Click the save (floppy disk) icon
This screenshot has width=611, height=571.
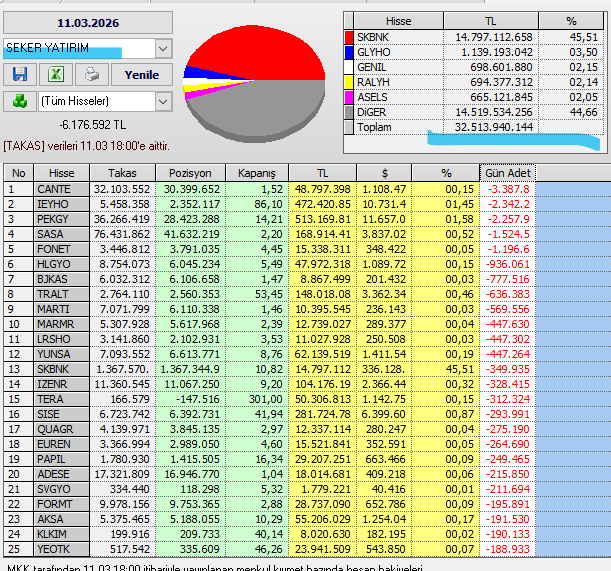(20, 74)
